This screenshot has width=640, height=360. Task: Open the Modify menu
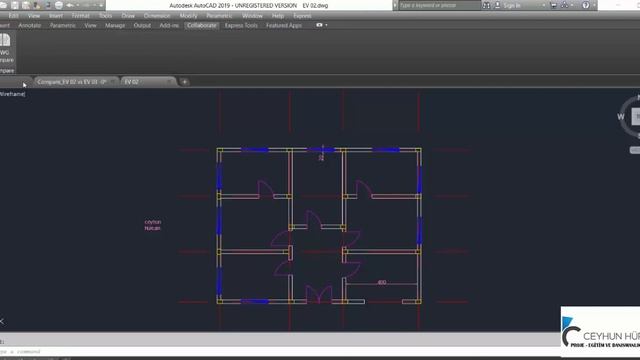pyautogui.click(x=188, y=16)
